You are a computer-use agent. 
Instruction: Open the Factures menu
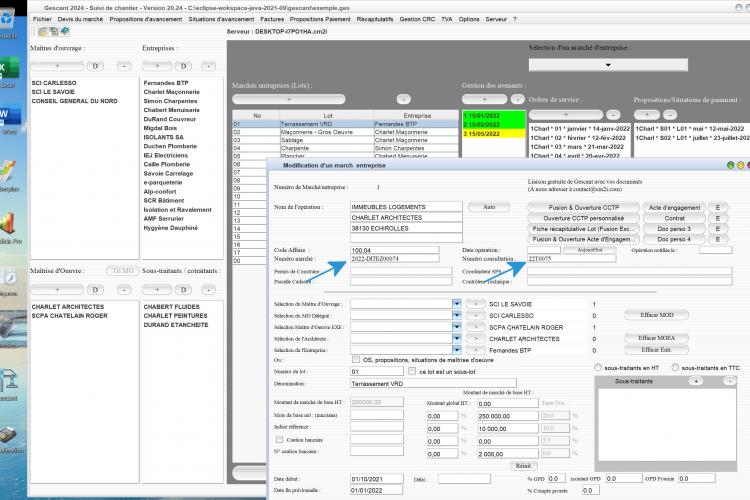(272, 19)
